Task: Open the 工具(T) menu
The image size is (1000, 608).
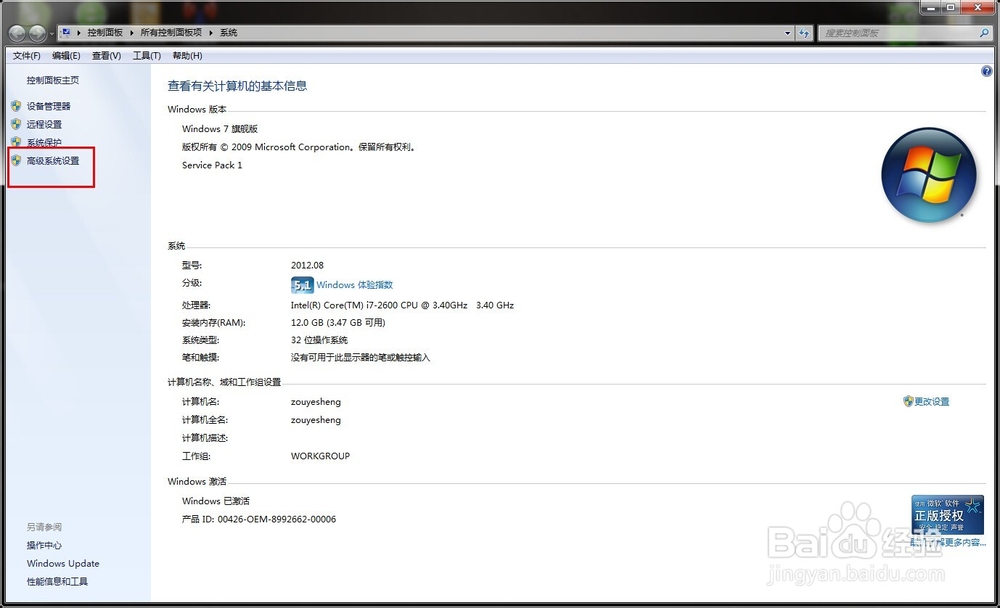Action: [147, 56]
